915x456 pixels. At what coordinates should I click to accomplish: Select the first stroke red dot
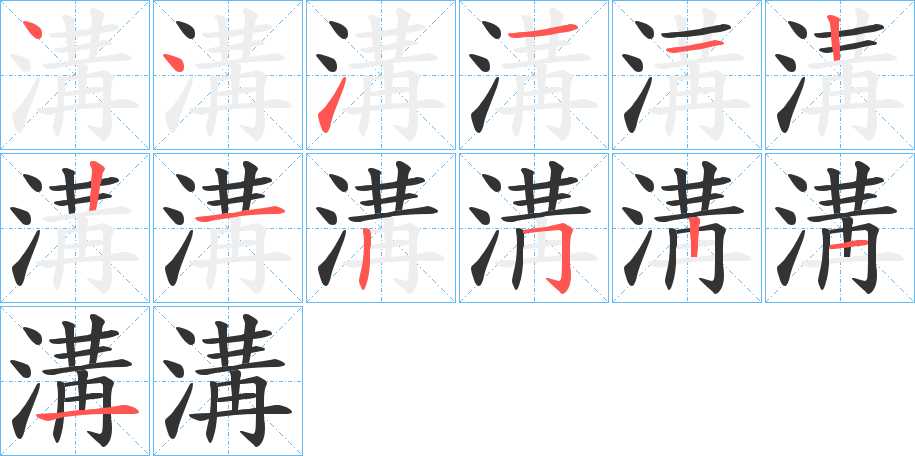click(32, 29)
